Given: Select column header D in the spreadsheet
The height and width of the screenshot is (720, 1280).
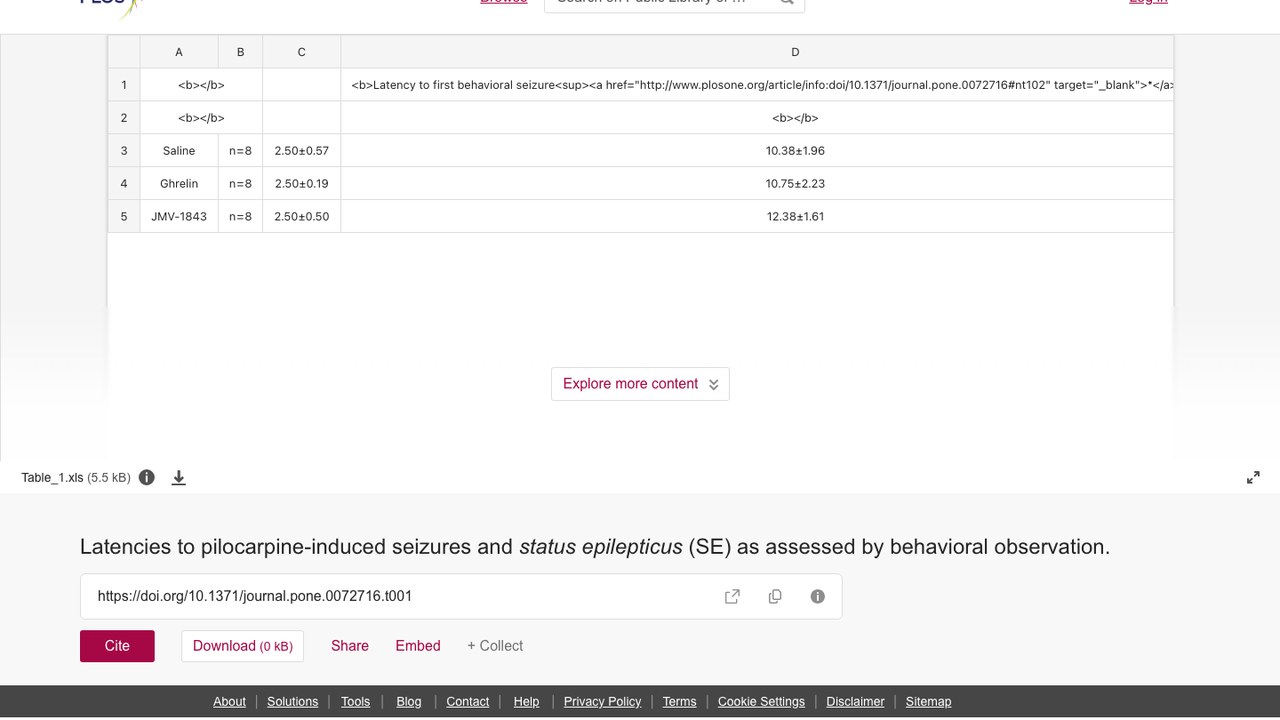Looking at the screenshot, I should [757, 52].
